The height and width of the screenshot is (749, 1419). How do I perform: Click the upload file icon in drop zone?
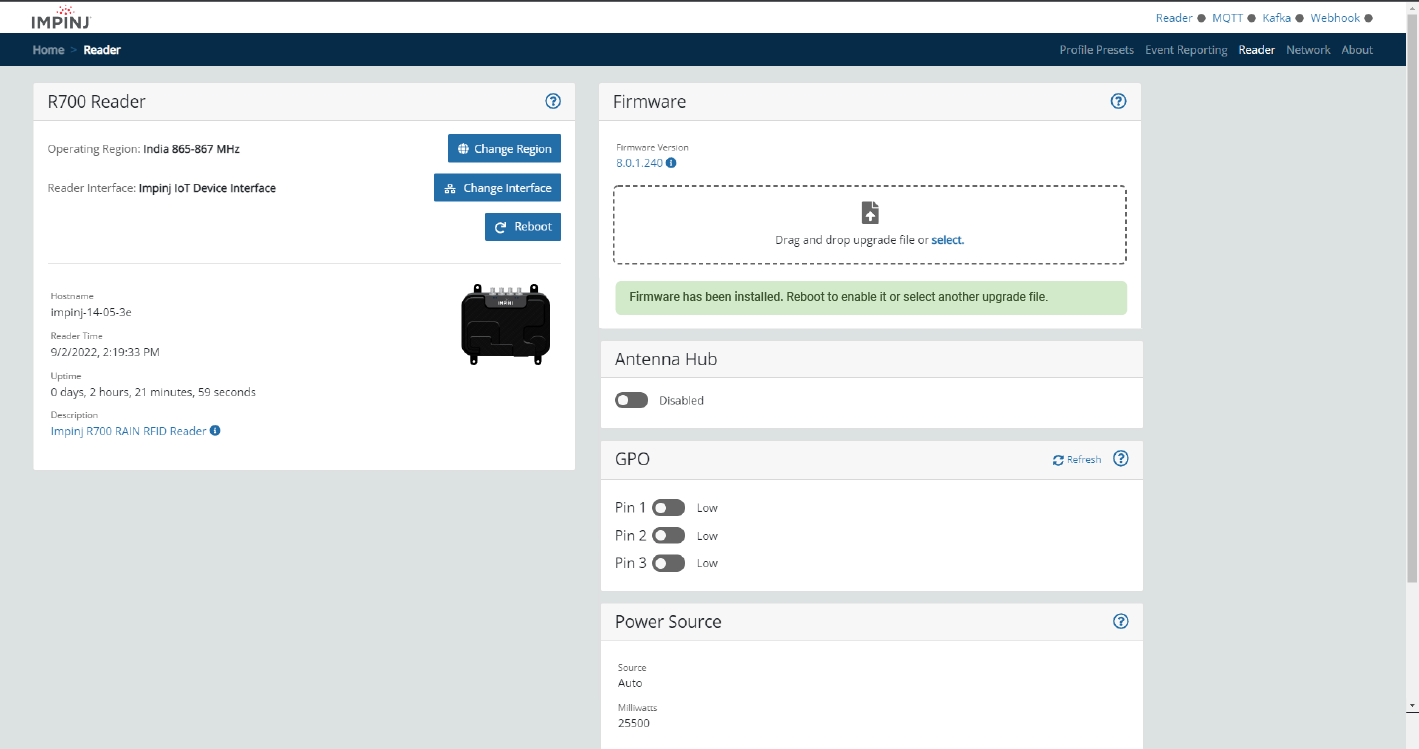[x=870, y=213]
